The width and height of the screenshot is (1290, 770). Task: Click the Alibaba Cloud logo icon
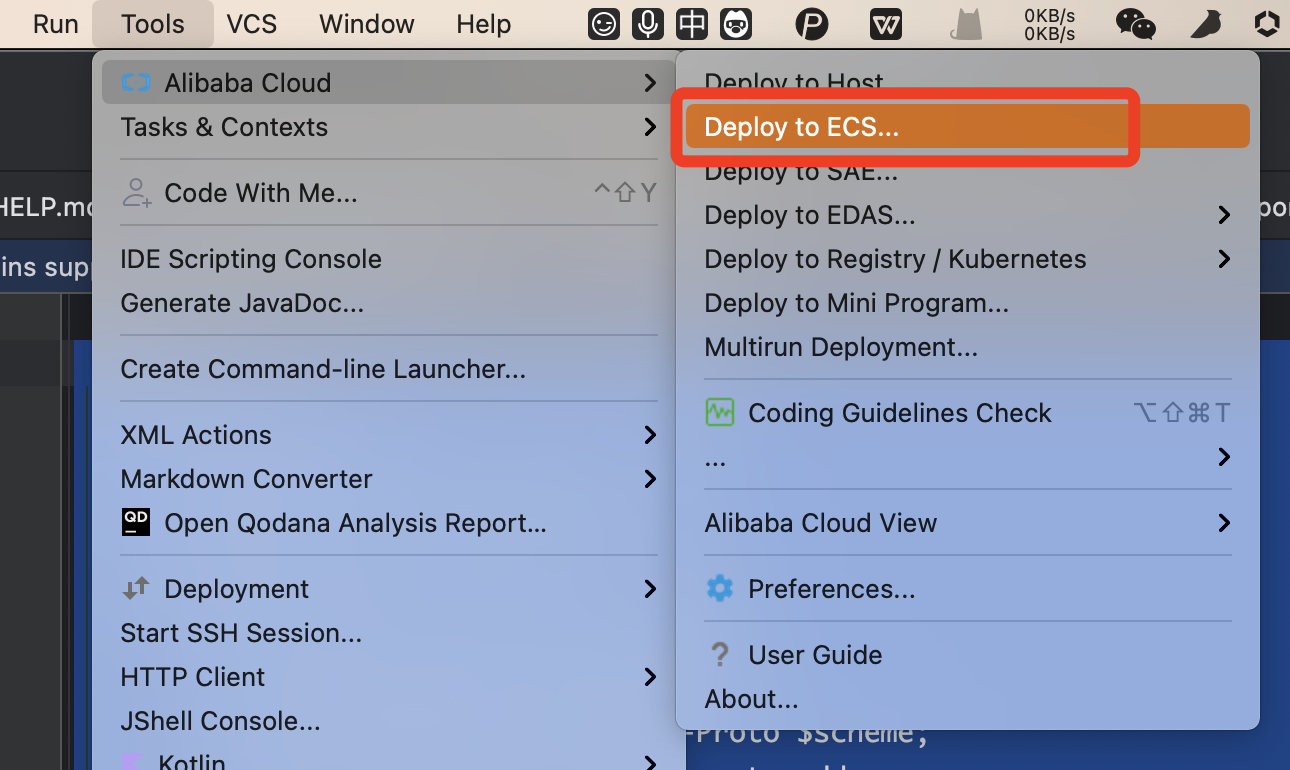coord(135,83)
